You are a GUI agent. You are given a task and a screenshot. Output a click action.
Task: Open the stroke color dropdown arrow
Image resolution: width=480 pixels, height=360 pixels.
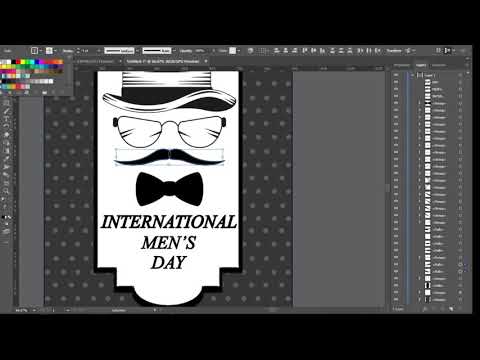coord(55,51)
